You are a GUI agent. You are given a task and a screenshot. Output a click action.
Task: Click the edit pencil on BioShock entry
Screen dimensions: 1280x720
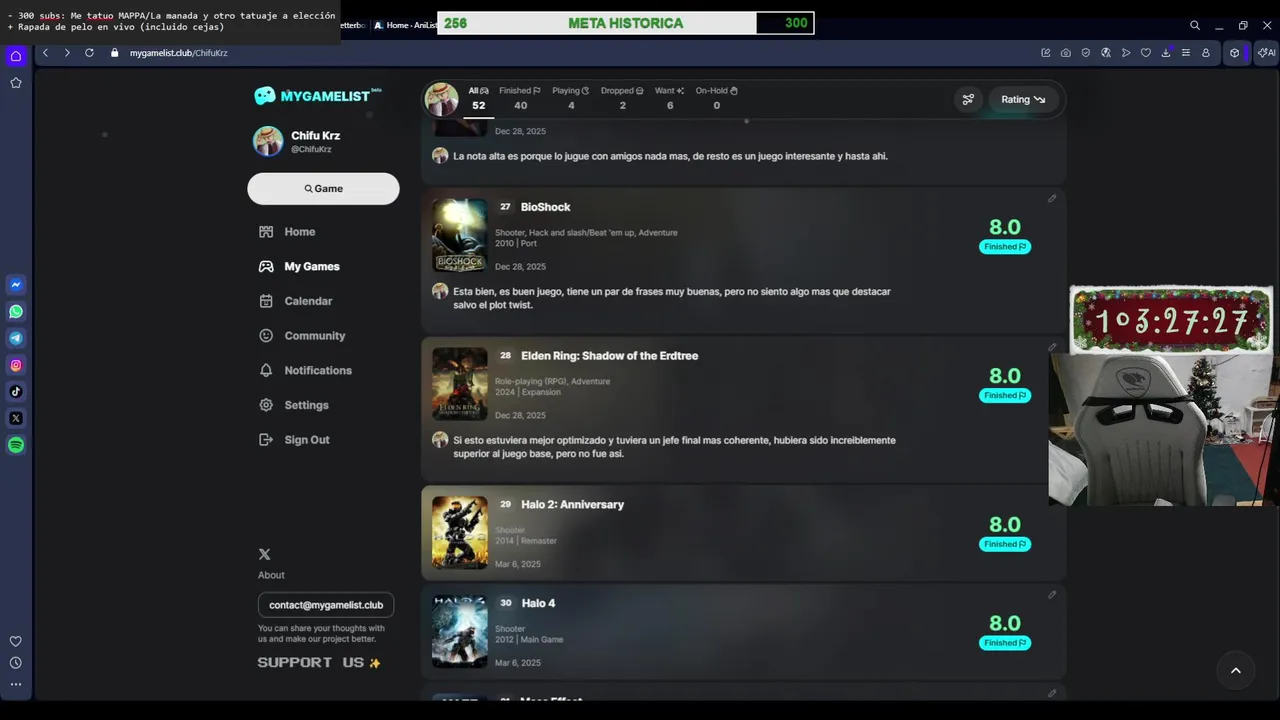coord(1052,198)
